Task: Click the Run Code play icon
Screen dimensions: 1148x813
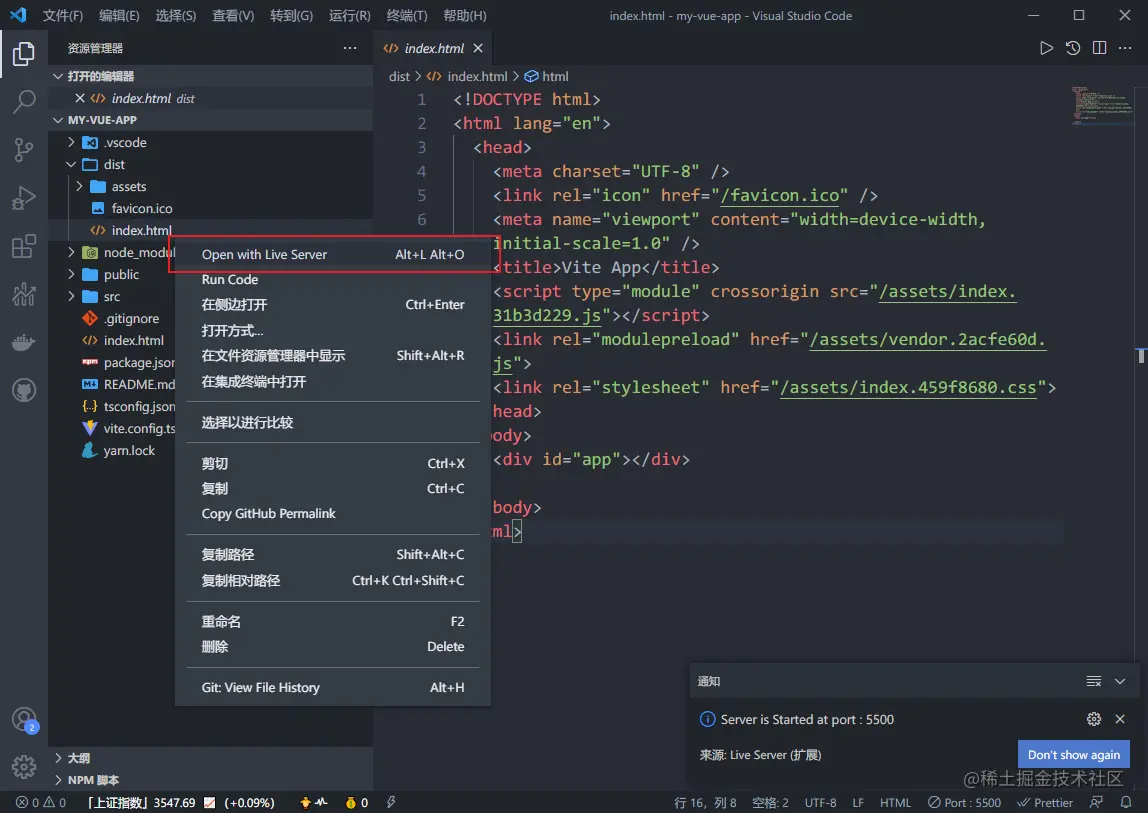Action: pos(1046,48)
